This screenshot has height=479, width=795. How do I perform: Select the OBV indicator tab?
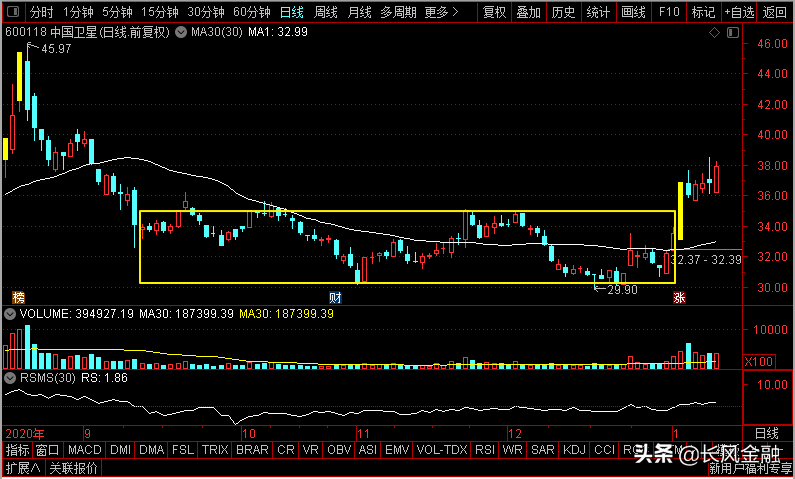tap(339, 450)
